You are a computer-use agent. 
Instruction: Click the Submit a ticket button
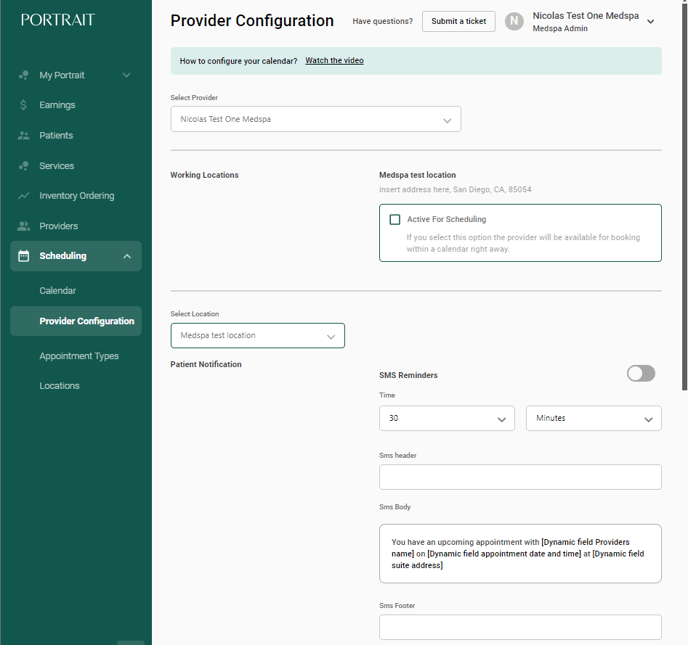459,21
